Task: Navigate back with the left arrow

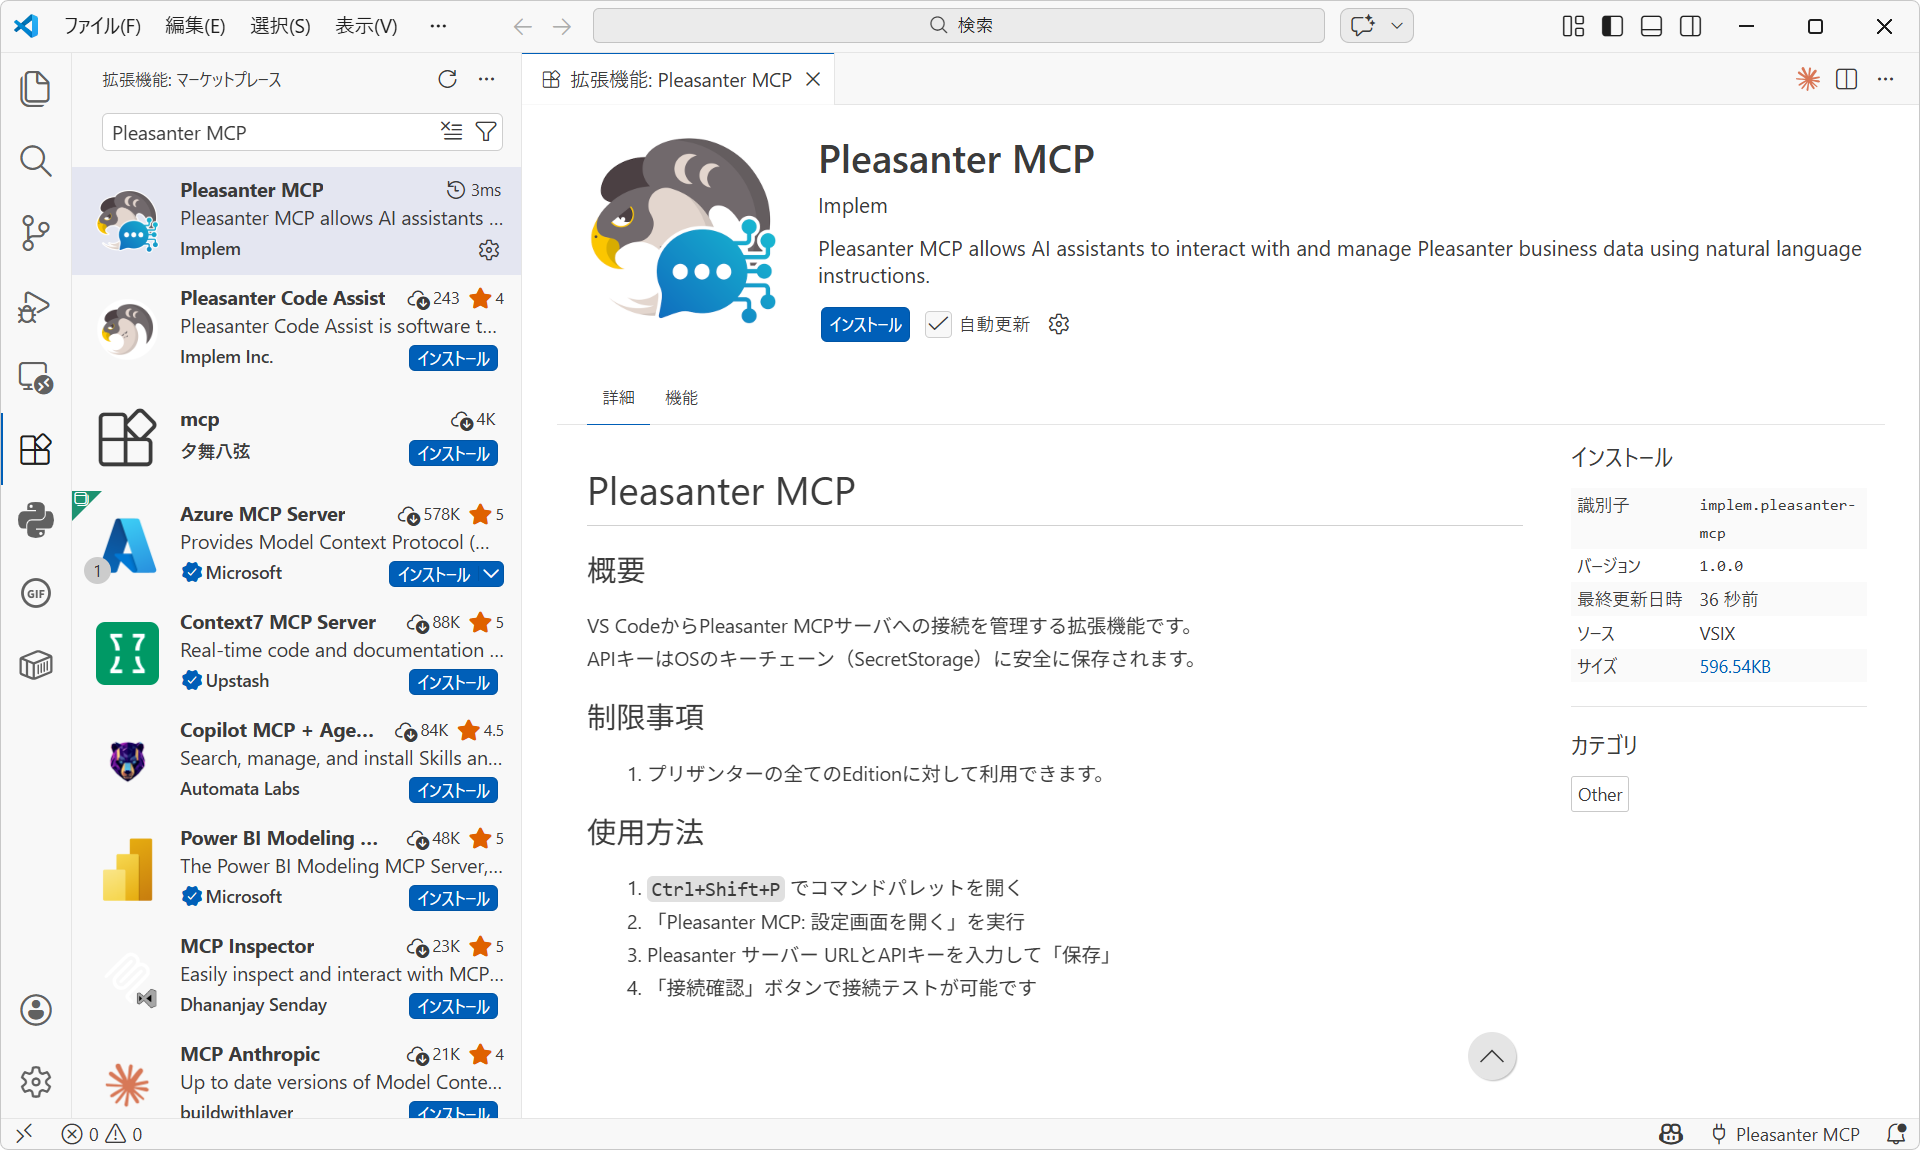Action: click(522, 26)
